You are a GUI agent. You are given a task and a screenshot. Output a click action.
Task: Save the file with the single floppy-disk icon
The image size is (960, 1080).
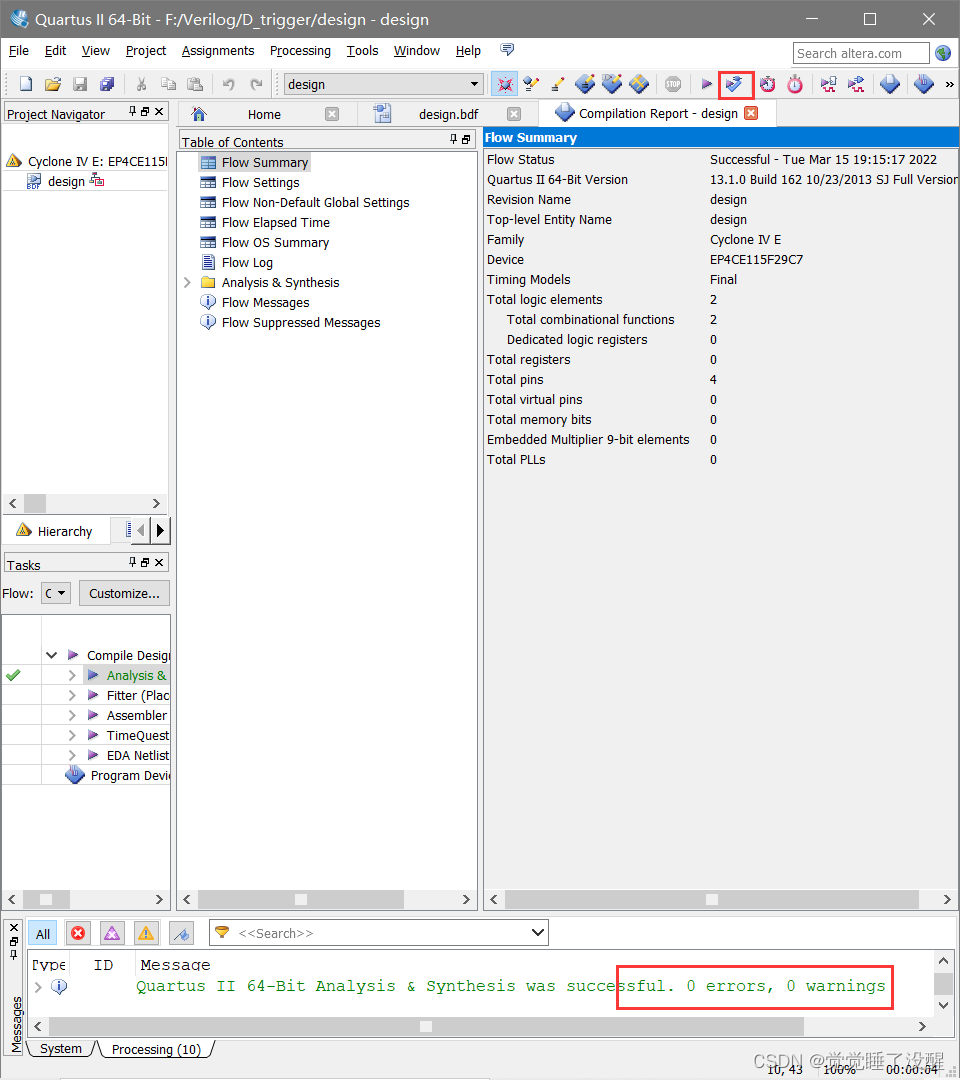tap(80, 84)
